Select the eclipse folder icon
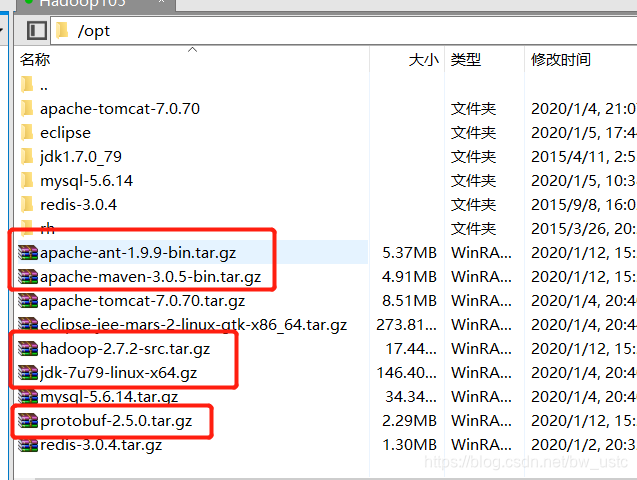Screen dimensions: 637x480 click(x=27, y=132)
